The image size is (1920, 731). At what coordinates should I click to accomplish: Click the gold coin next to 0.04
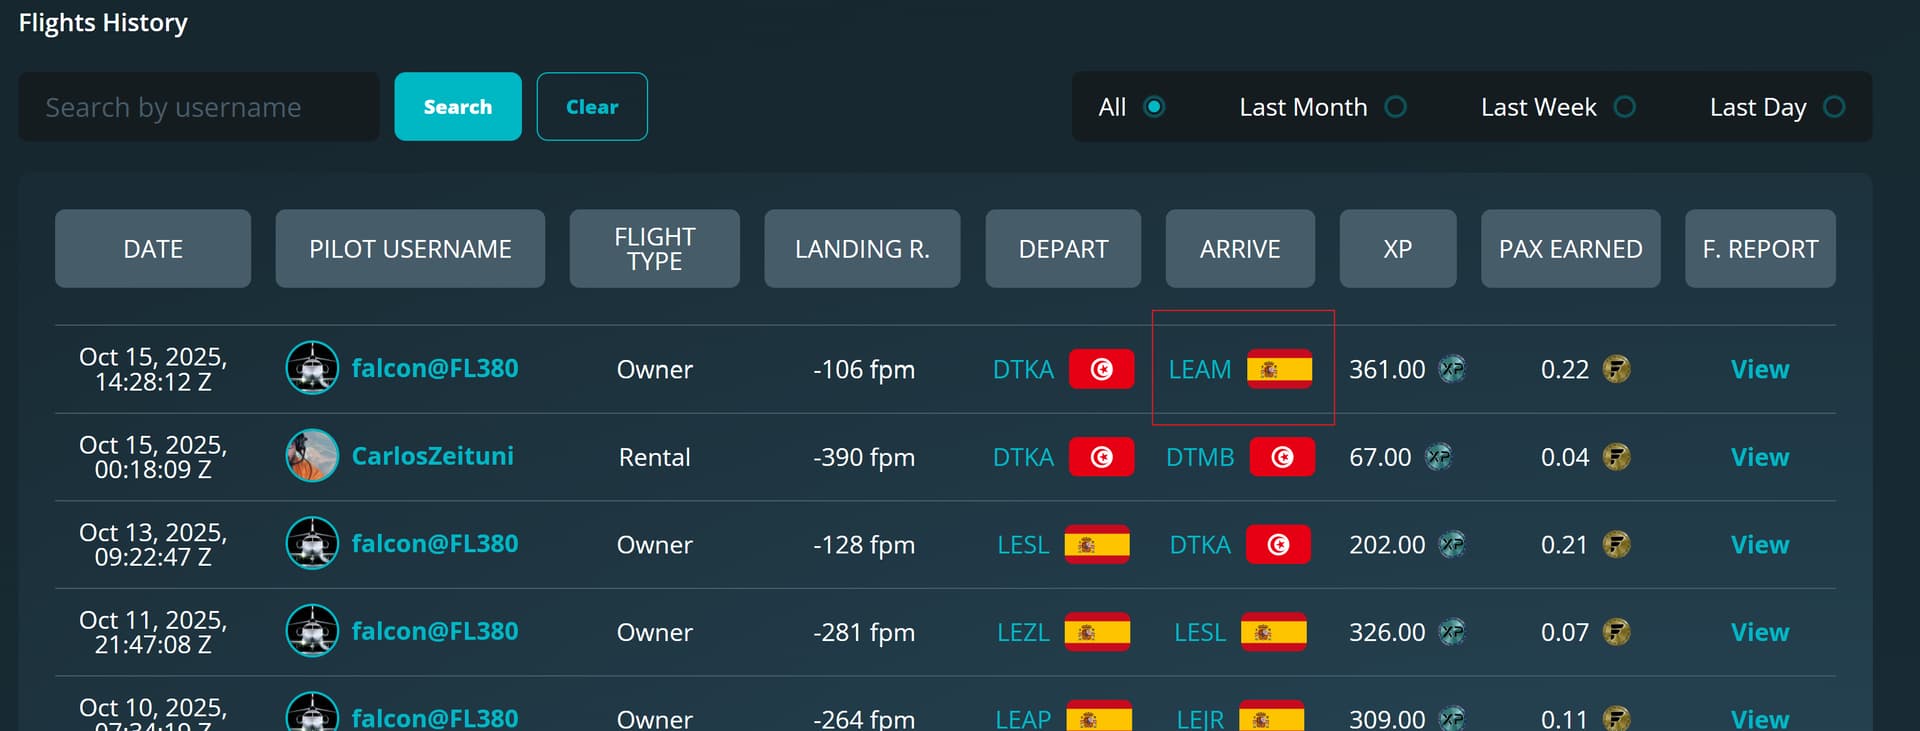[x=1616, y=457]
